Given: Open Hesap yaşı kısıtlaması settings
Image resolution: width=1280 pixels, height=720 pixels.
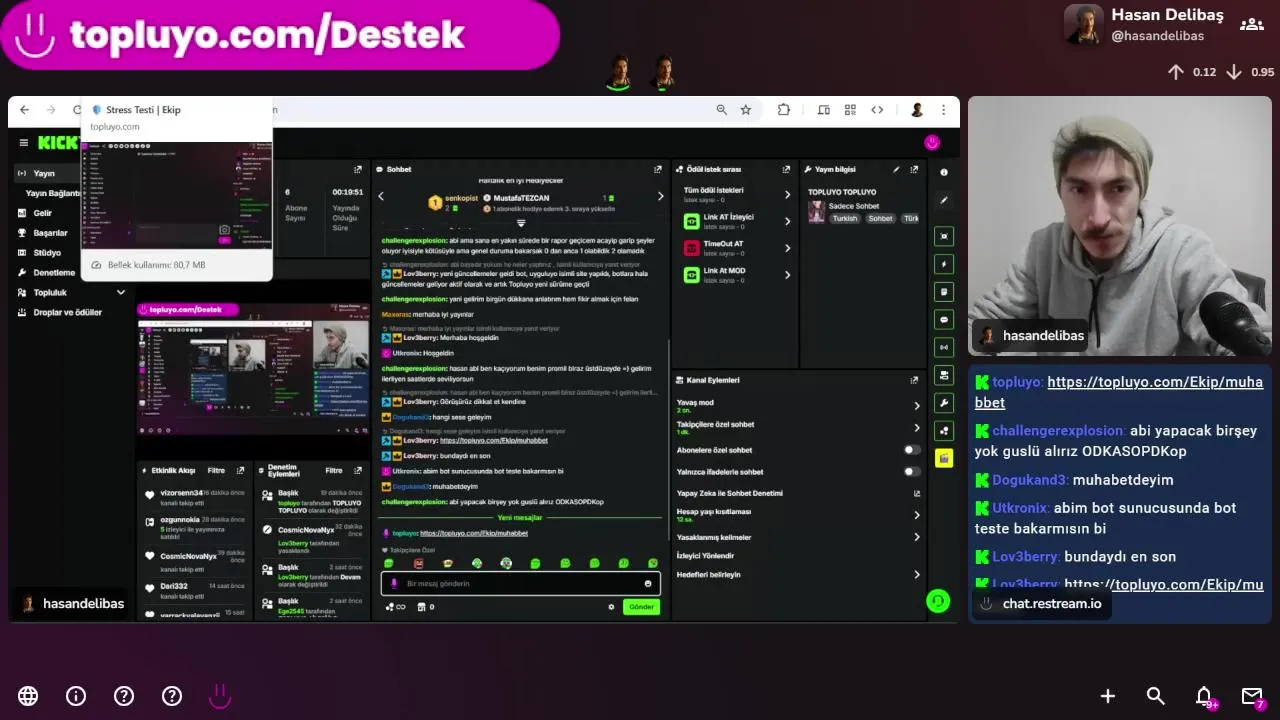Looking at the screenshot, I should (x=798, y=515).
